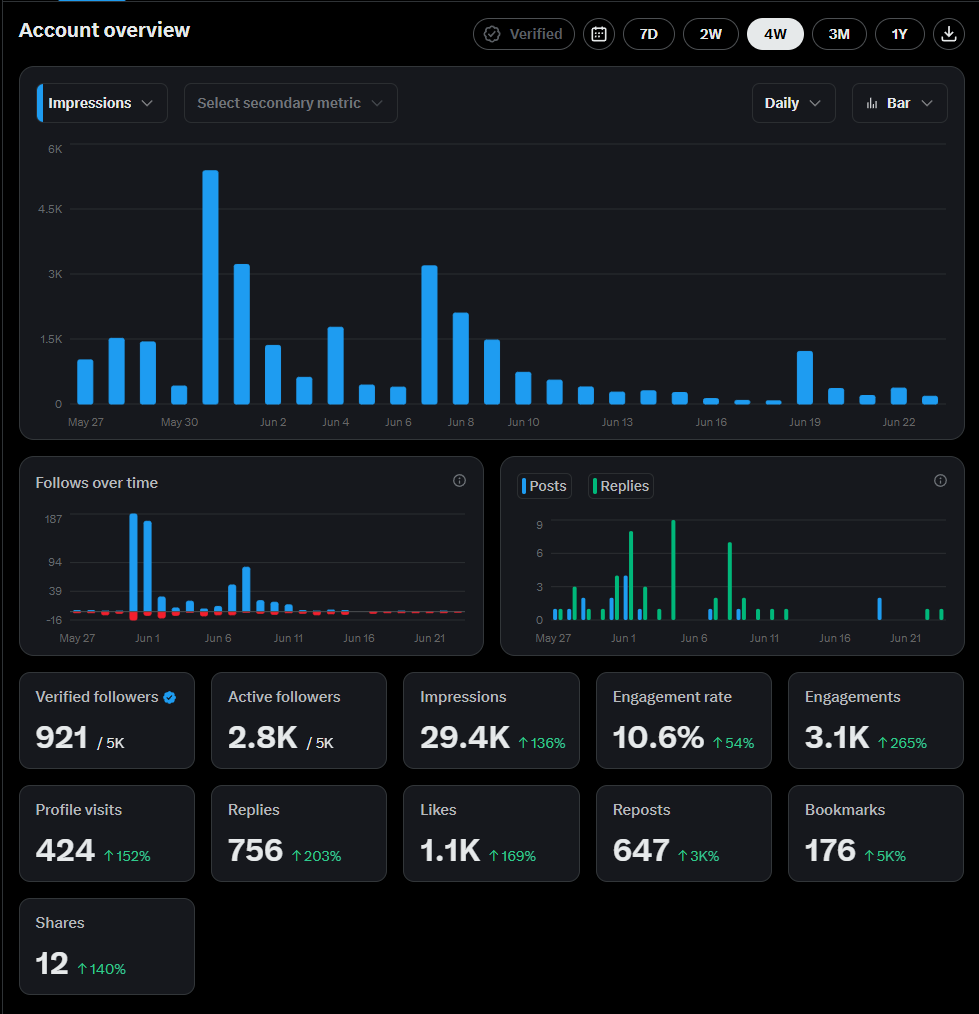Click the 5K% bookmarks increase value
This screenshot has height=1014, width=979.
click(885, 856)
